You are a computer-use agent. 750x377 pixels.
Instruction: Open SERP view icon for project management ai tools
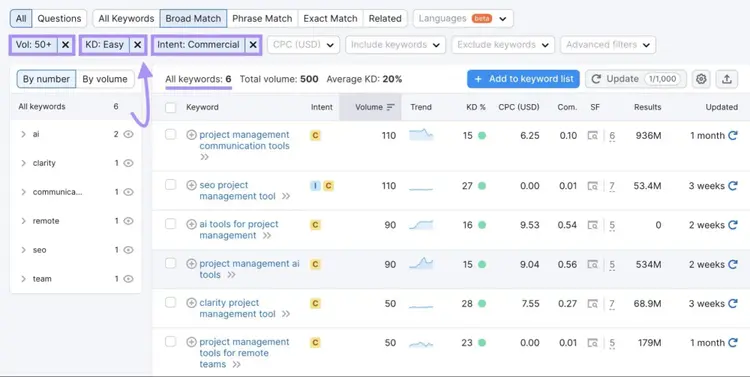point(593,264)
